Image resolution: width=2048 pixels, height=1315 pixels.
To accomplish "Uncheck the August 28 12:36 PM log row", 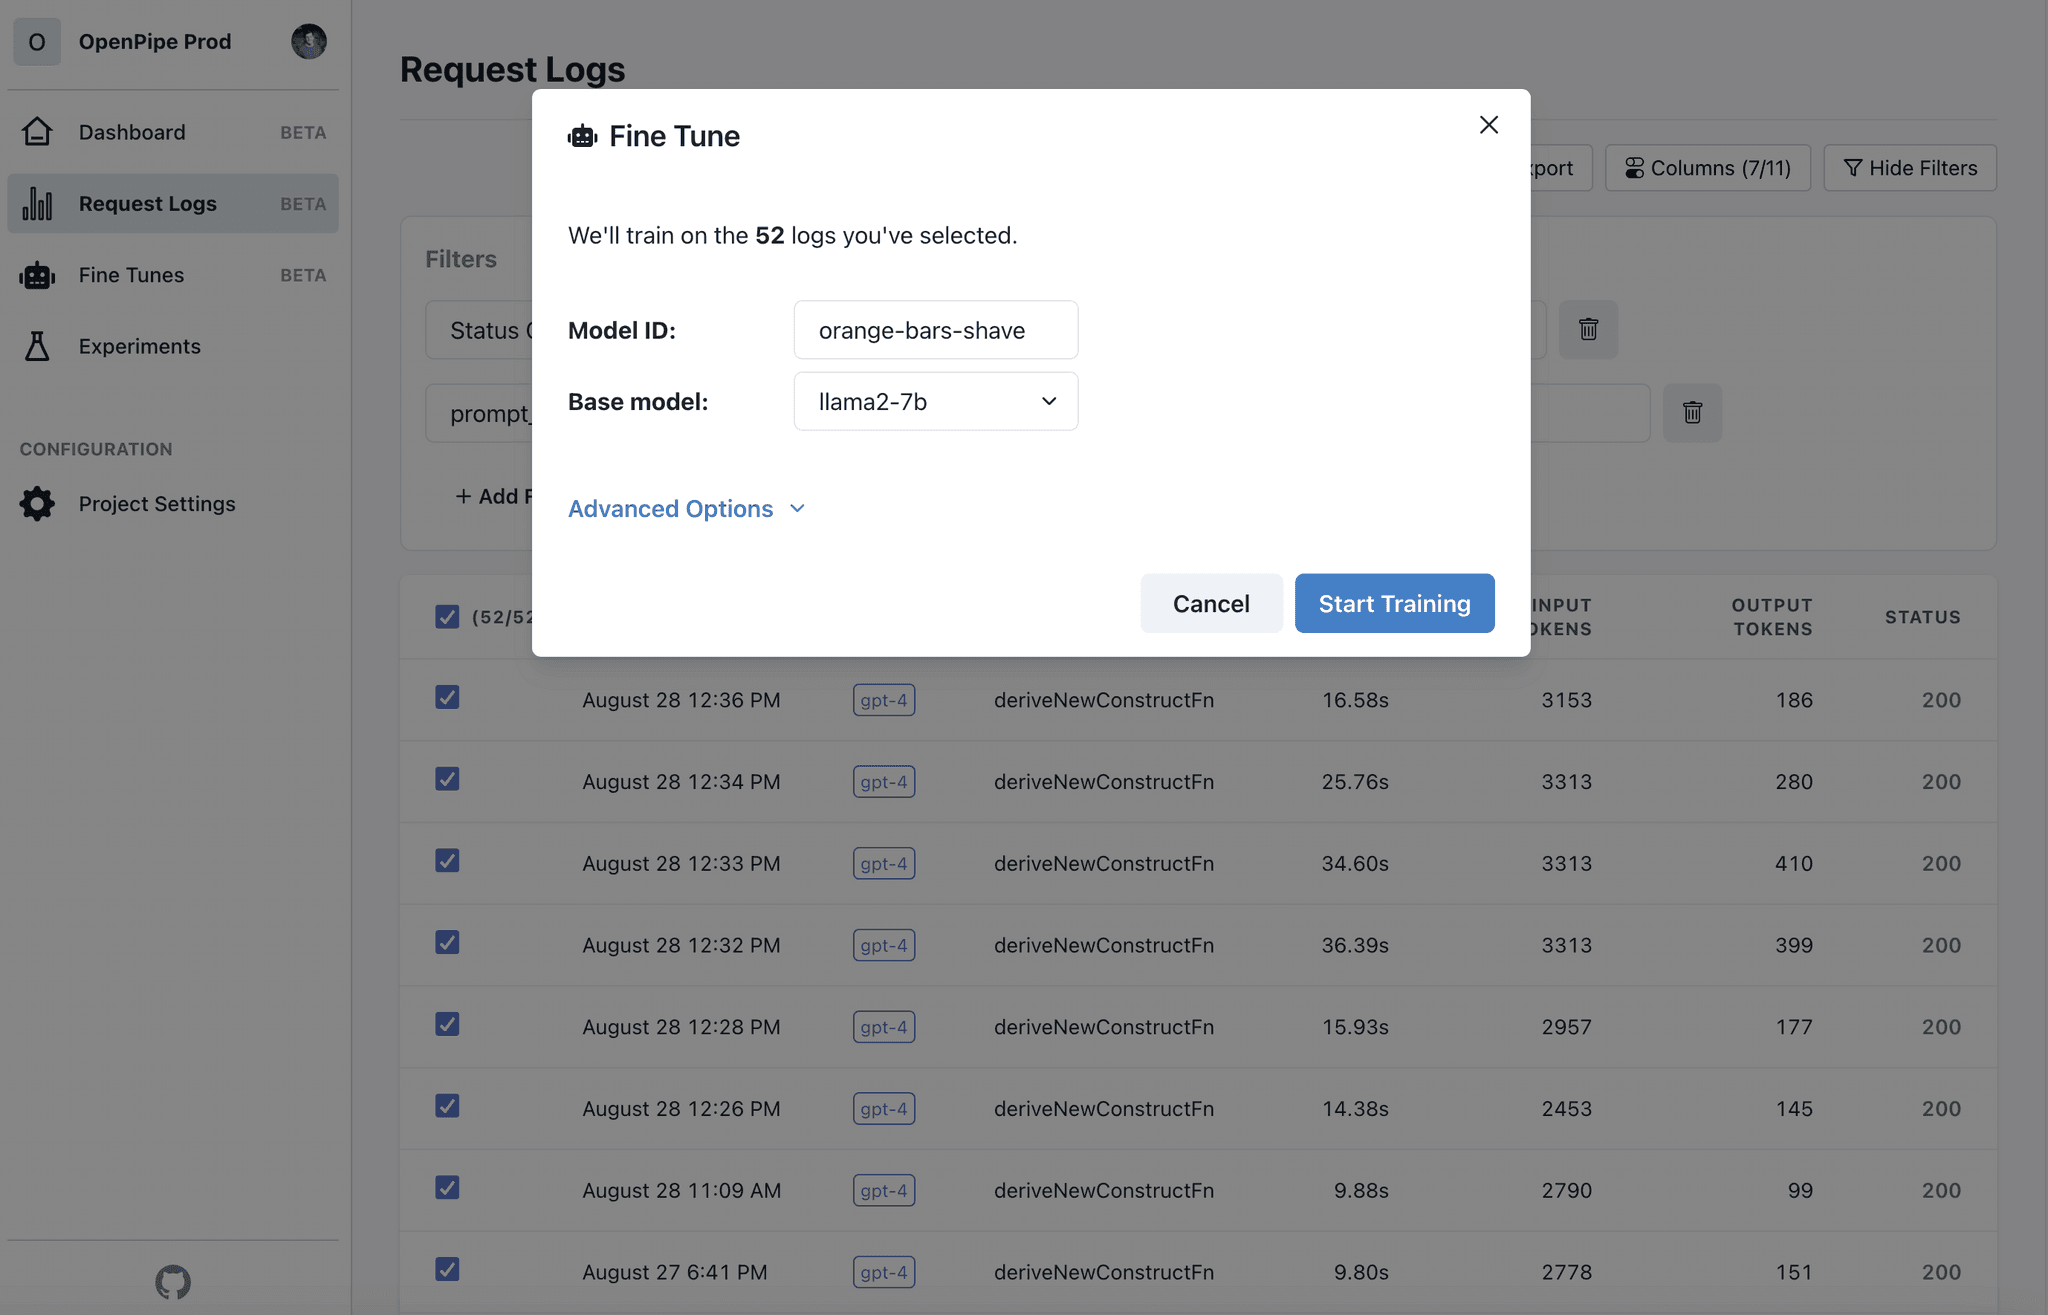I will click(447, 698).
